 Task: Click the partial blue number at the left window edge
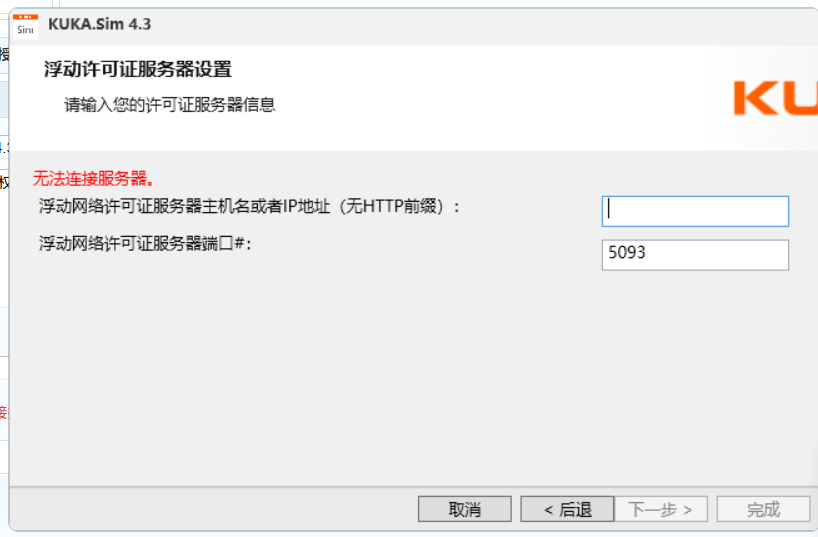pos(4,147)
